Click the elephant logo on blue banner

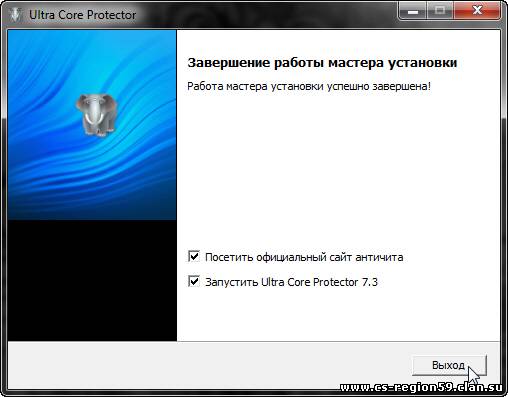point(96,115)
